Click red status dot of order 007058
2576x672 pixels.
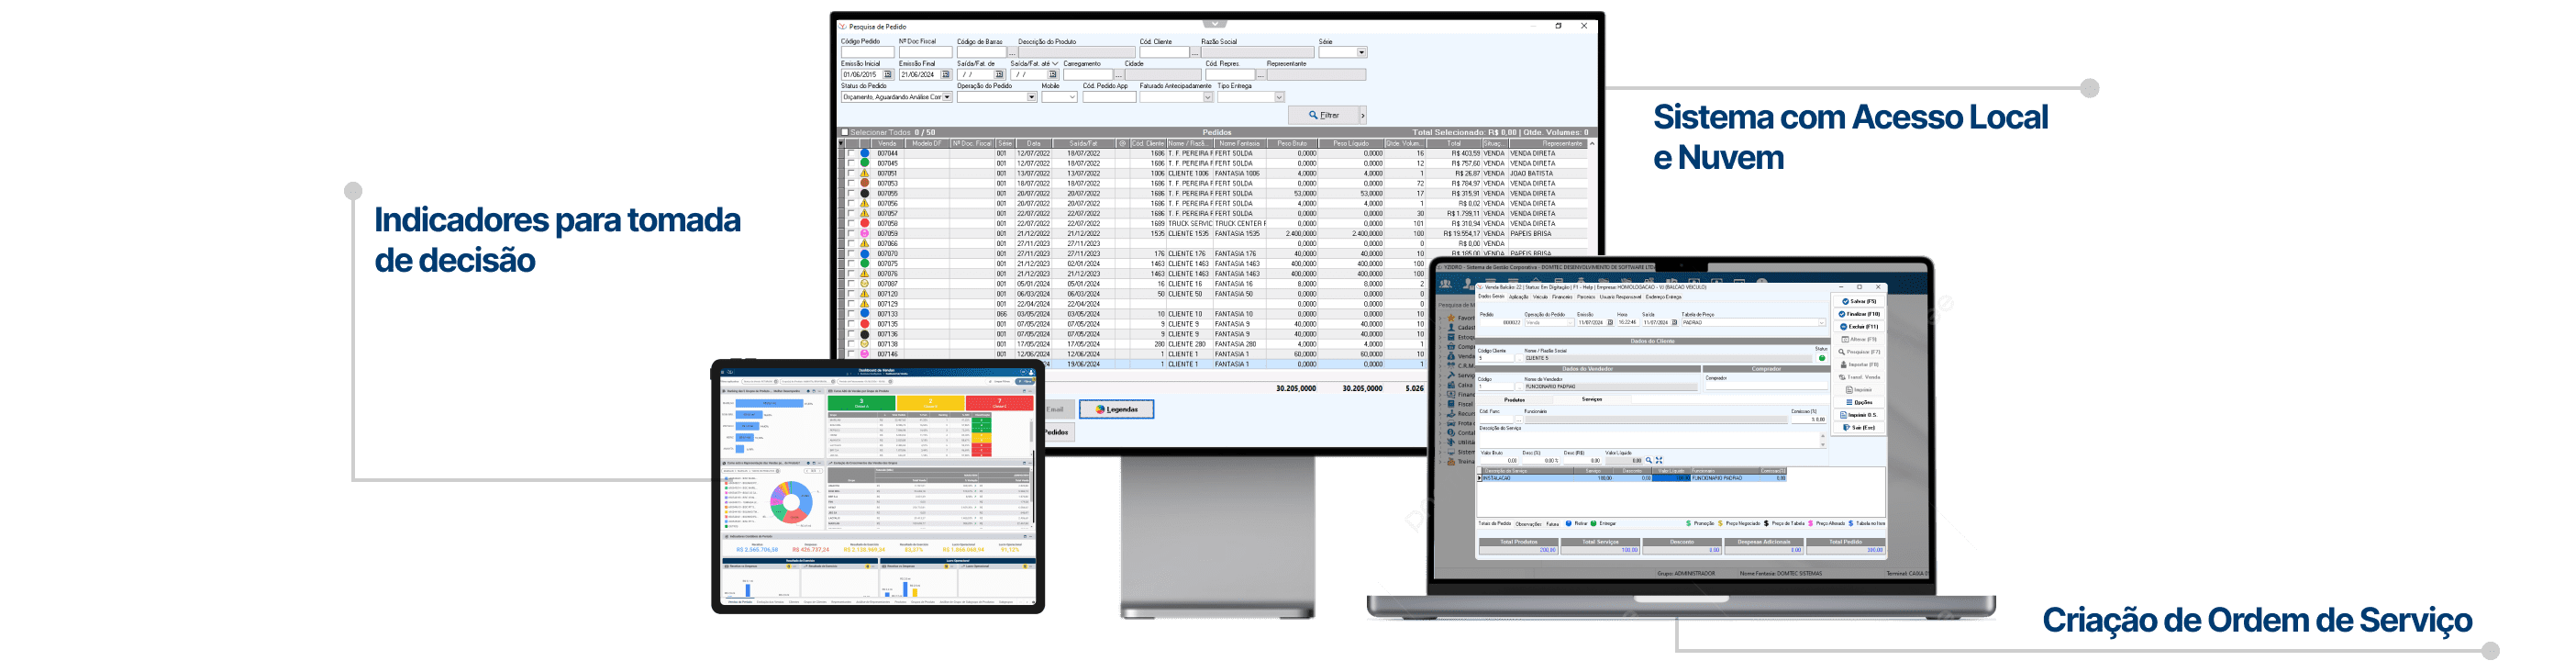865,223
